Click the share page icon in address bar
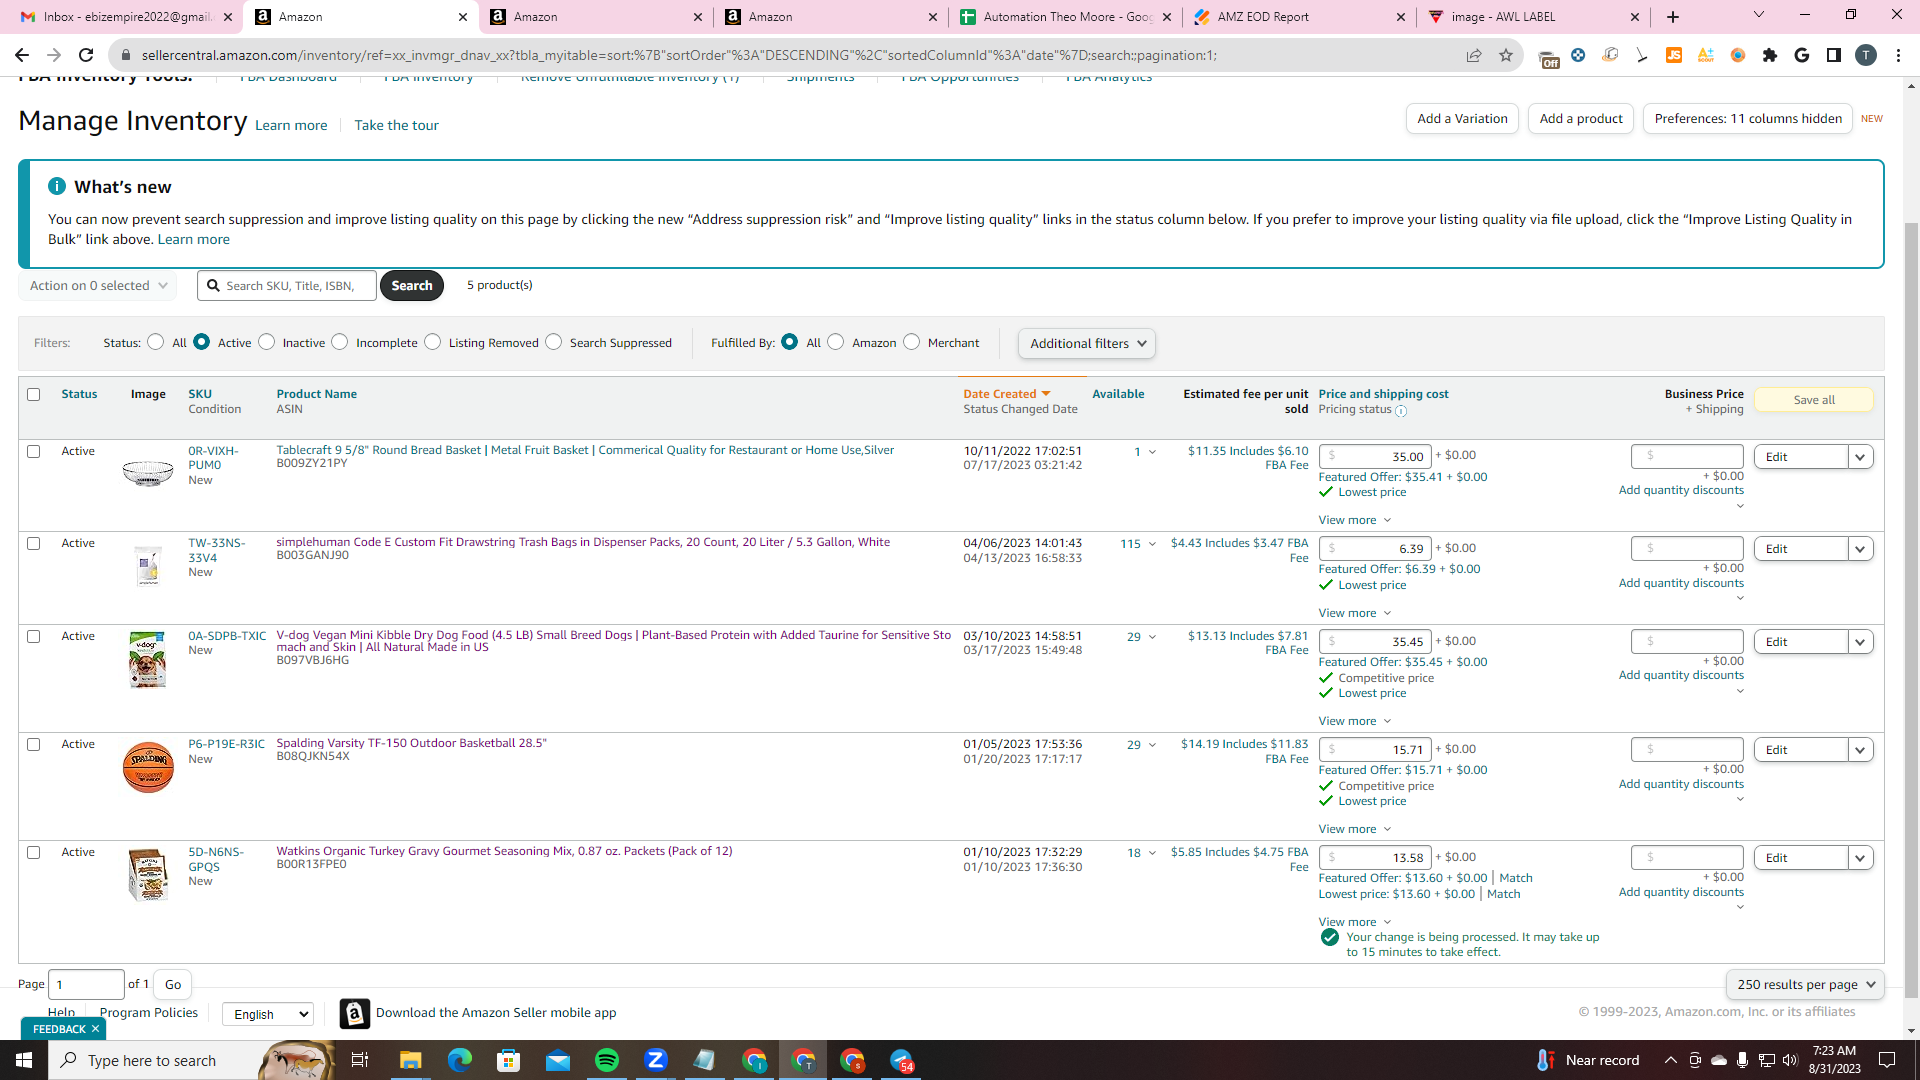Viewport: 1920px width, 1080px height. point(1474,55)
